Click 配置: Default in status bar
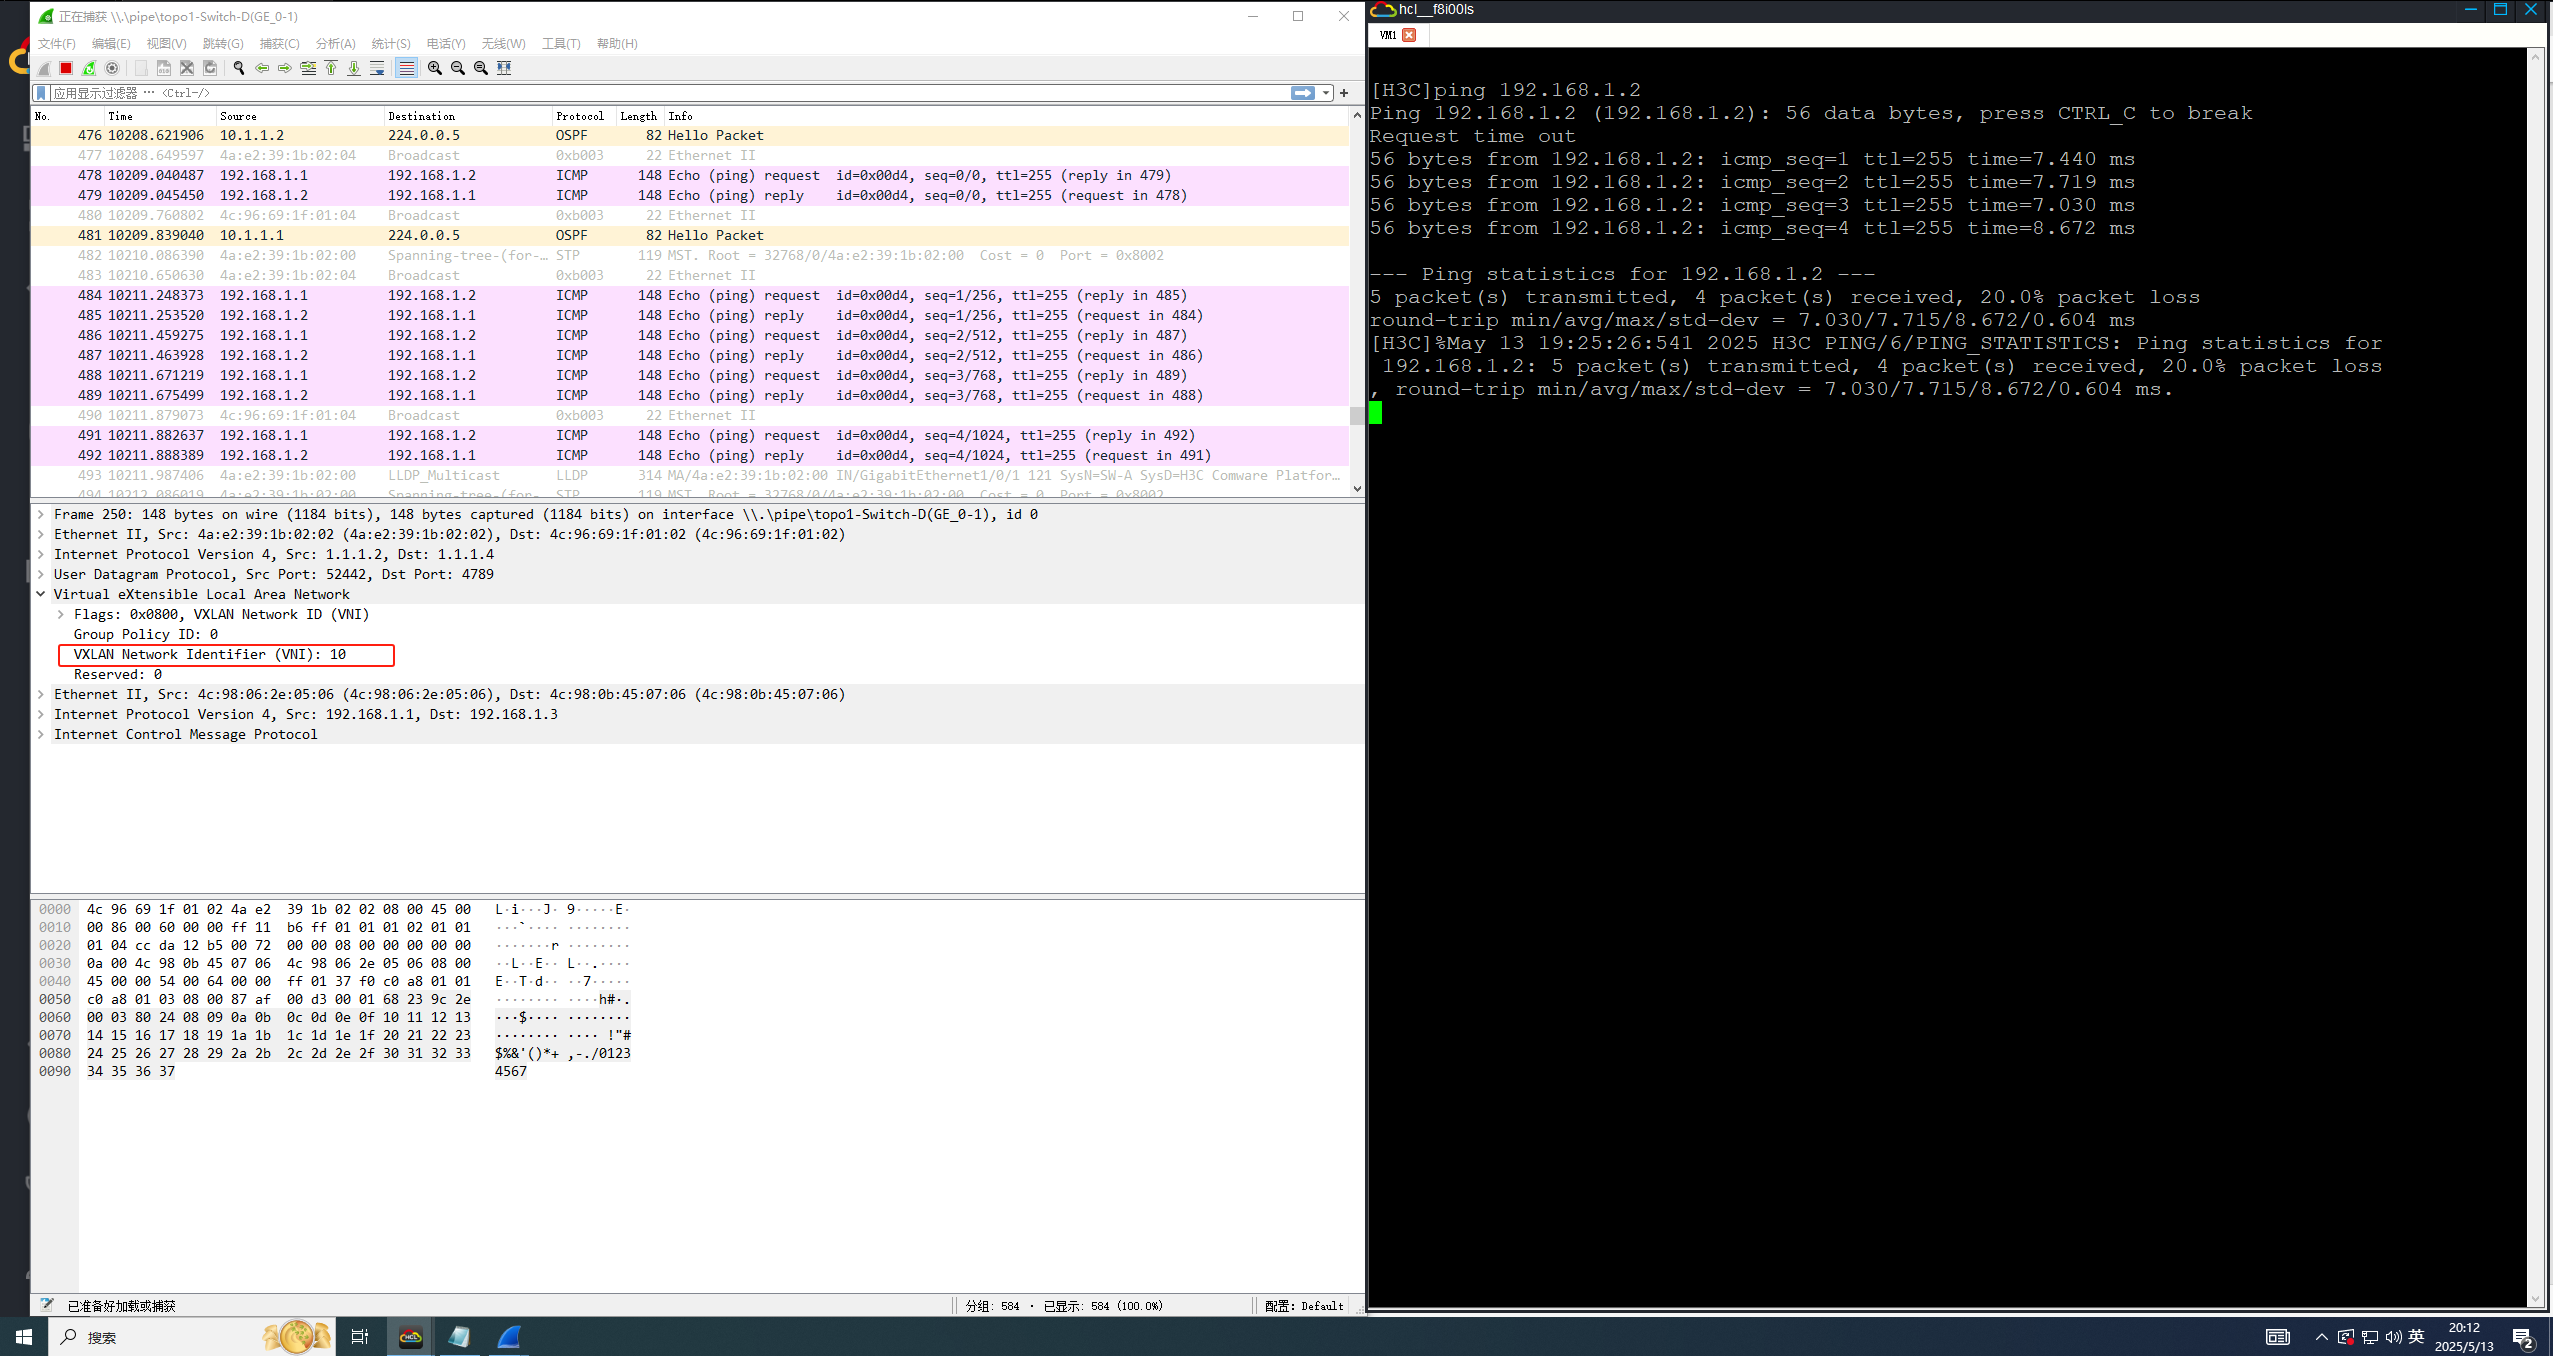The height and width of the screenshot is (1356, 2553). coord(1303,1306)
